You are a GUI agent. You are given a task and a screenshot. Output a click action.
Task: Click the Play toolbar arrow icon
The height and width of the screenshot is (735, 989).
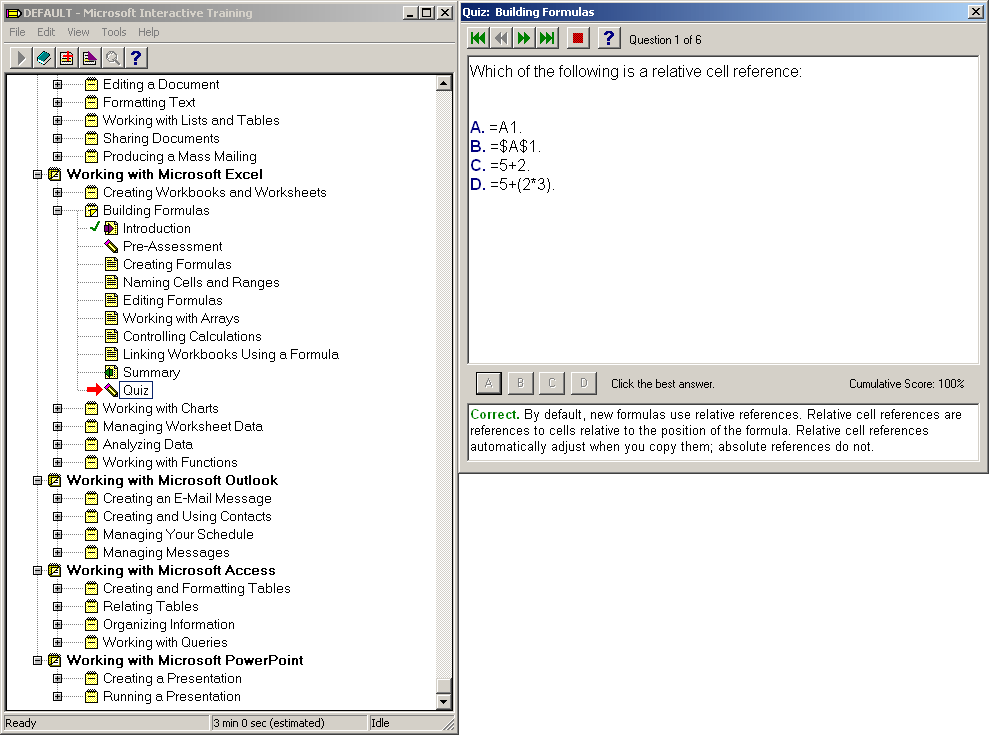point(20,58)
